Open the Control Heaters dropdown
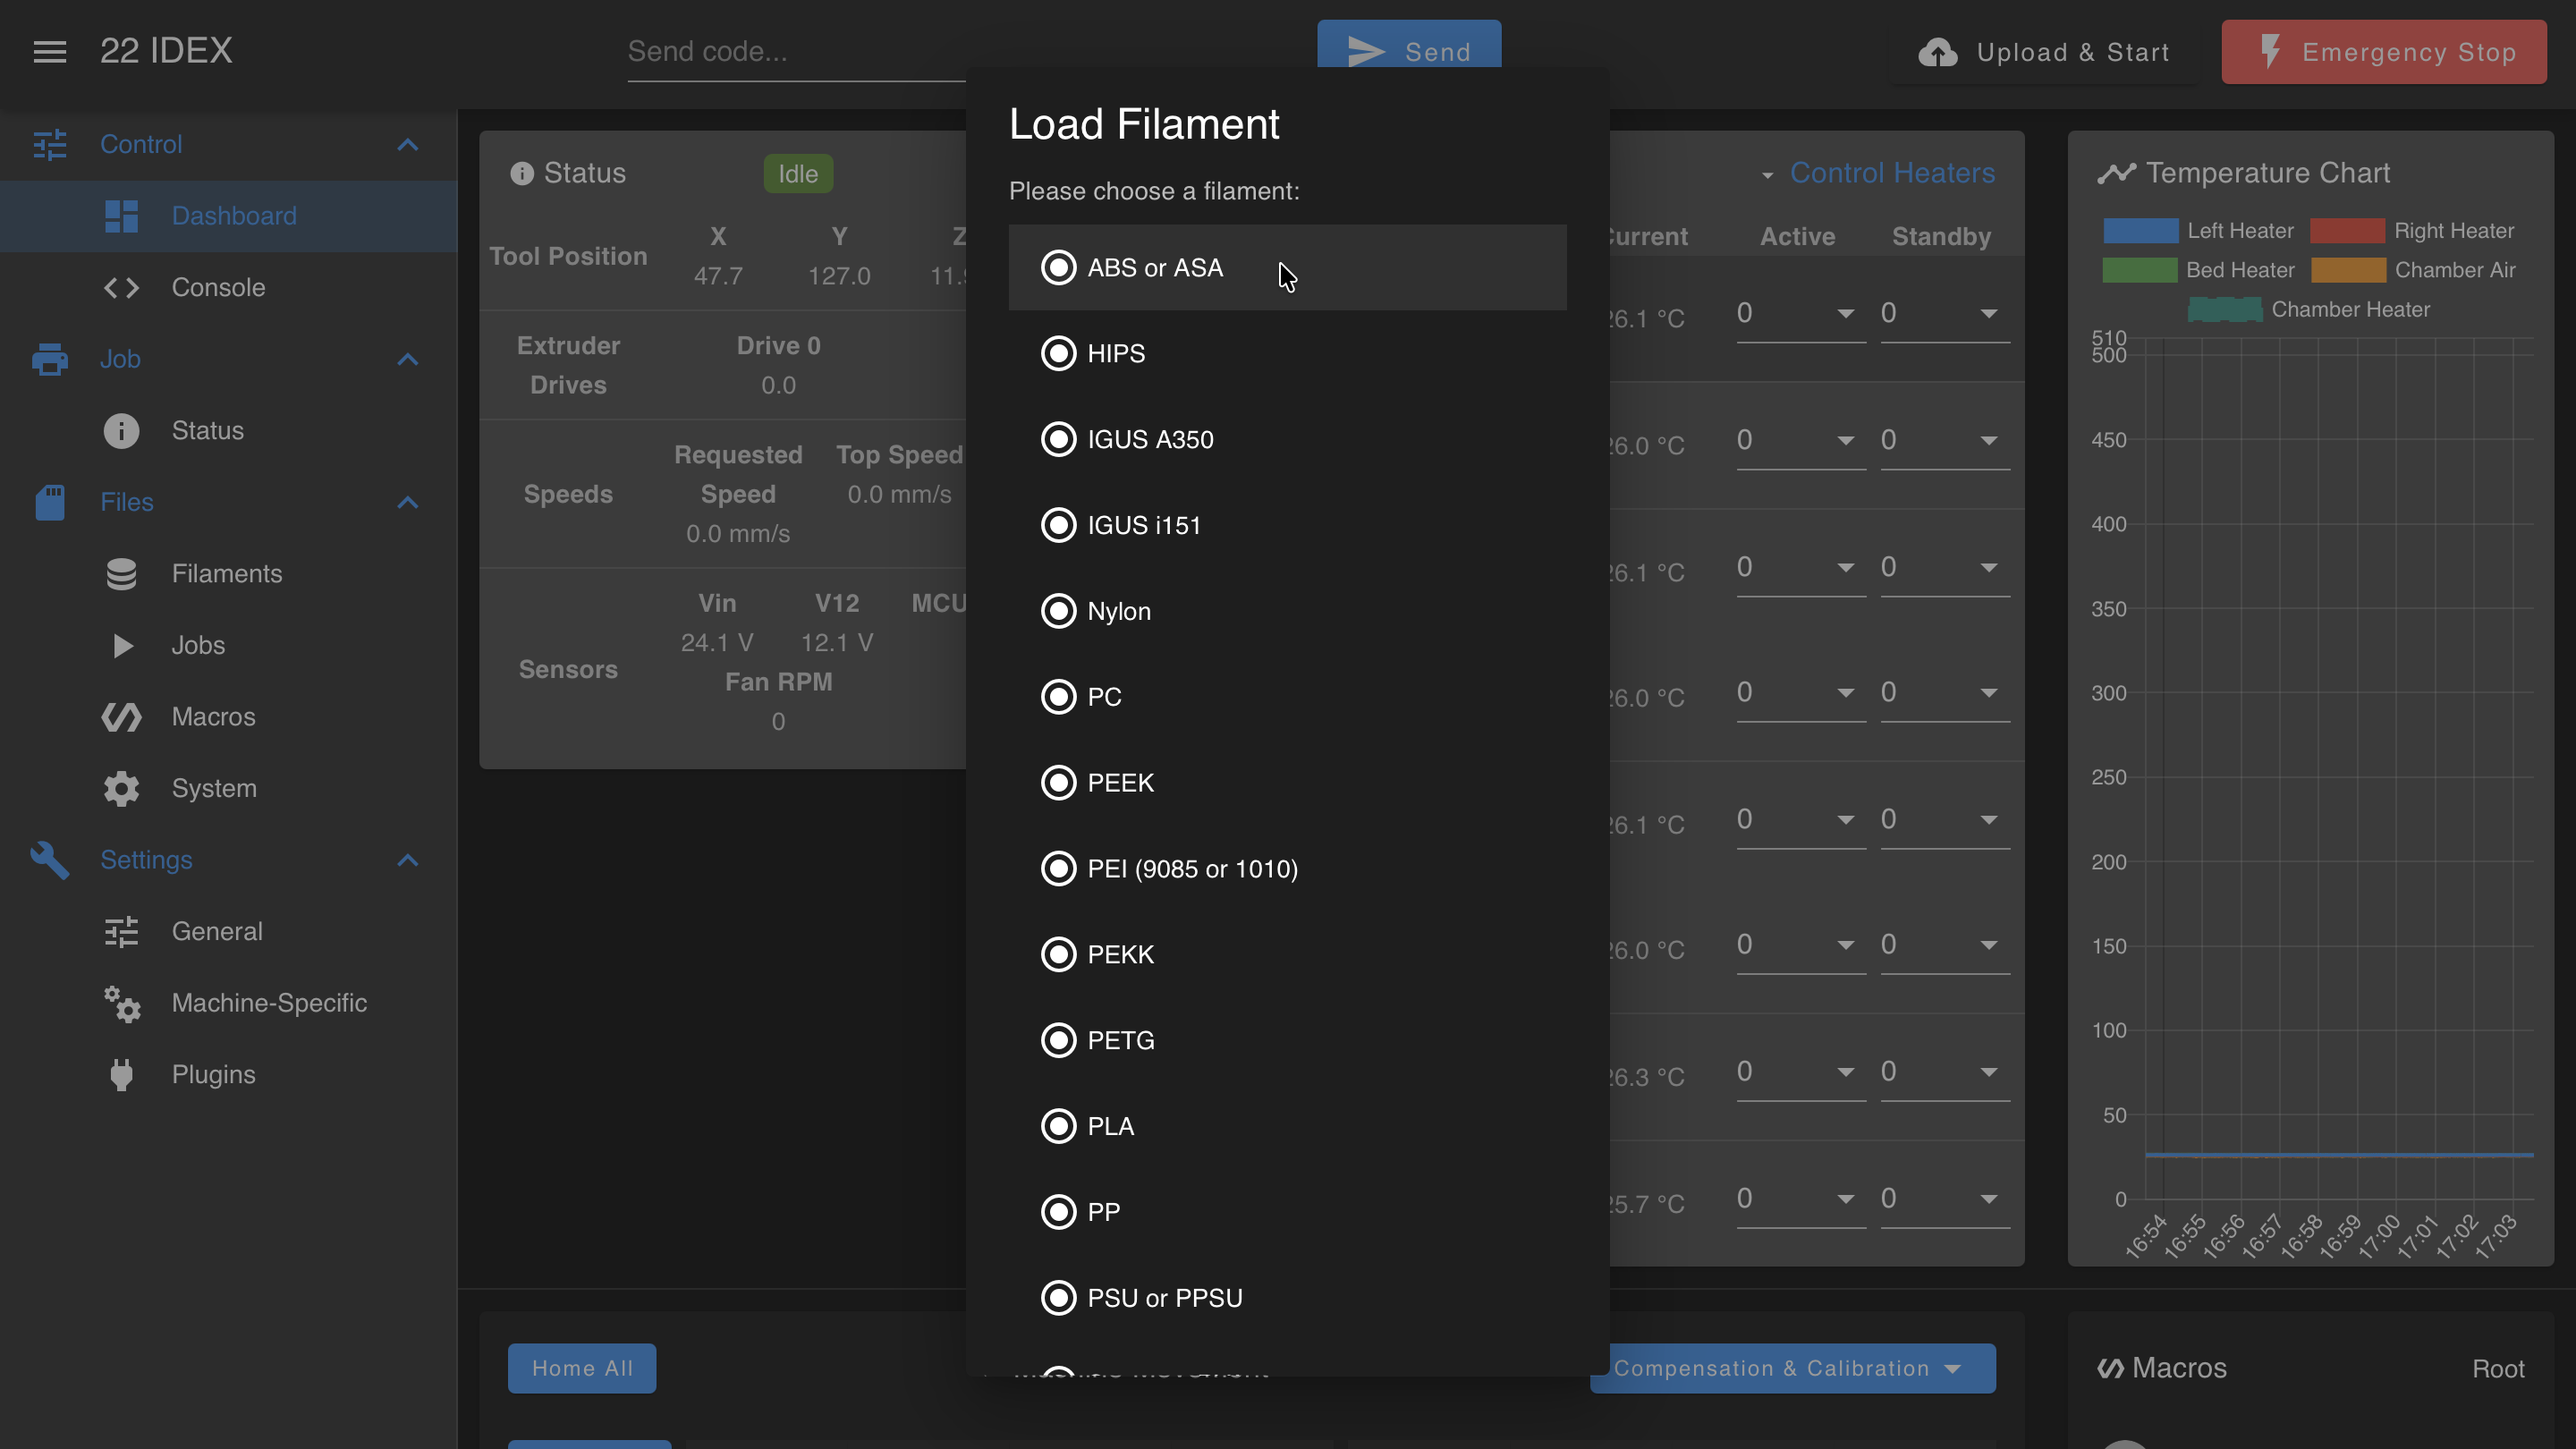The height and width of the screenshot is (1449, 2576). pos(1878,173)
